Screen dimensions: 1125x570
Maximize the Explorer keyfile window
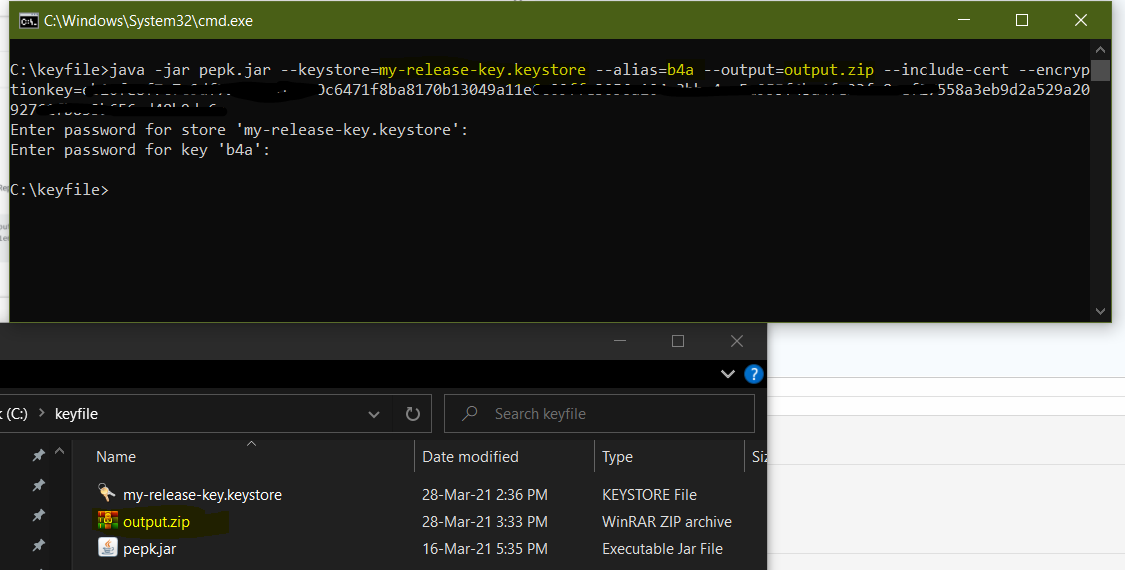[x=677, y=341]
